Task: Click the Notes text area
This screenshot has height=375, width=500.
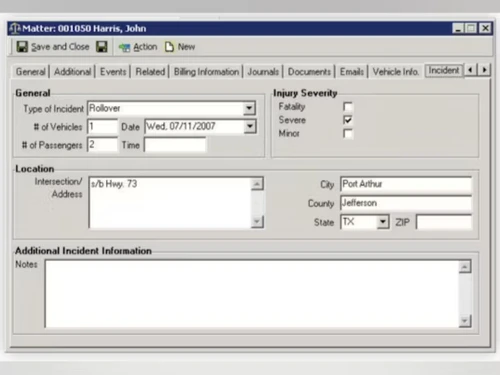Action: pos(252,294)
